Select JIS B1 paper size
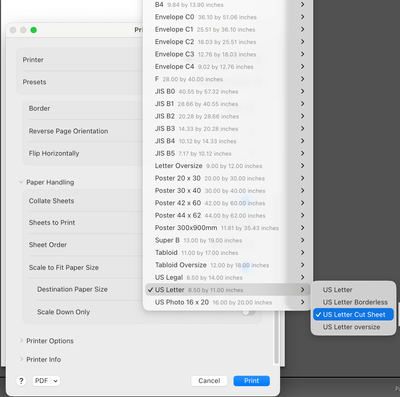Viewport: 400px width, 397px height. pyautogui.click(x=228, y=104)
